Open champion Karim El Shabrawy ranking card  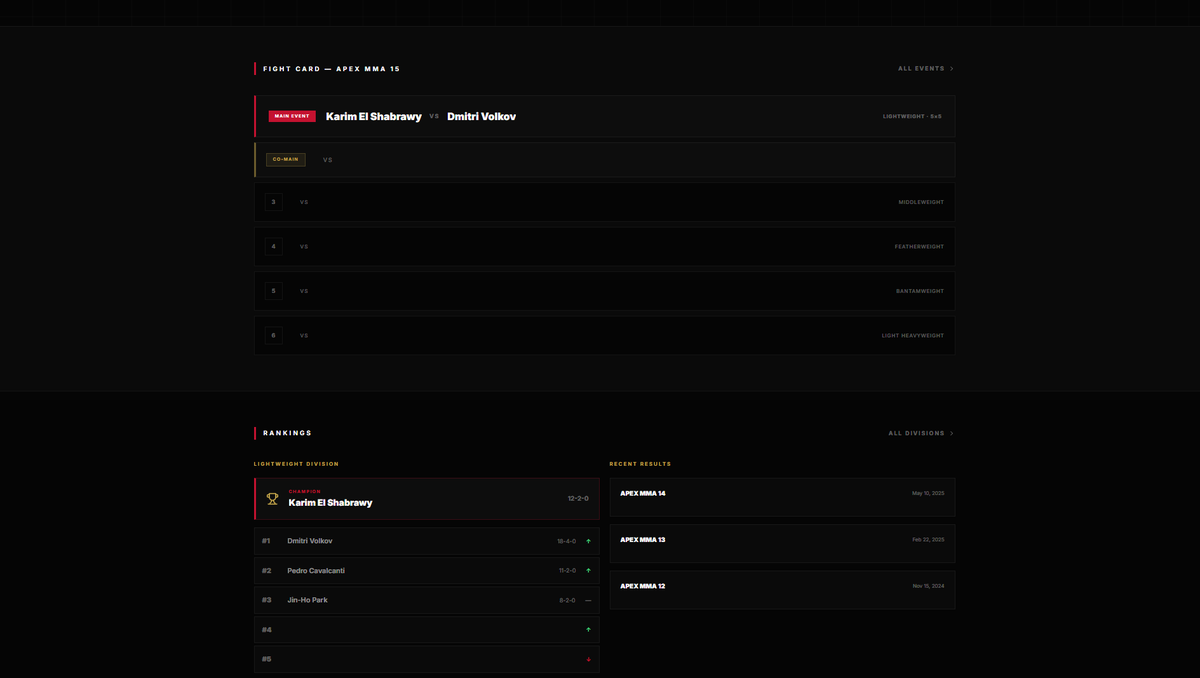(x=427, y=498)
